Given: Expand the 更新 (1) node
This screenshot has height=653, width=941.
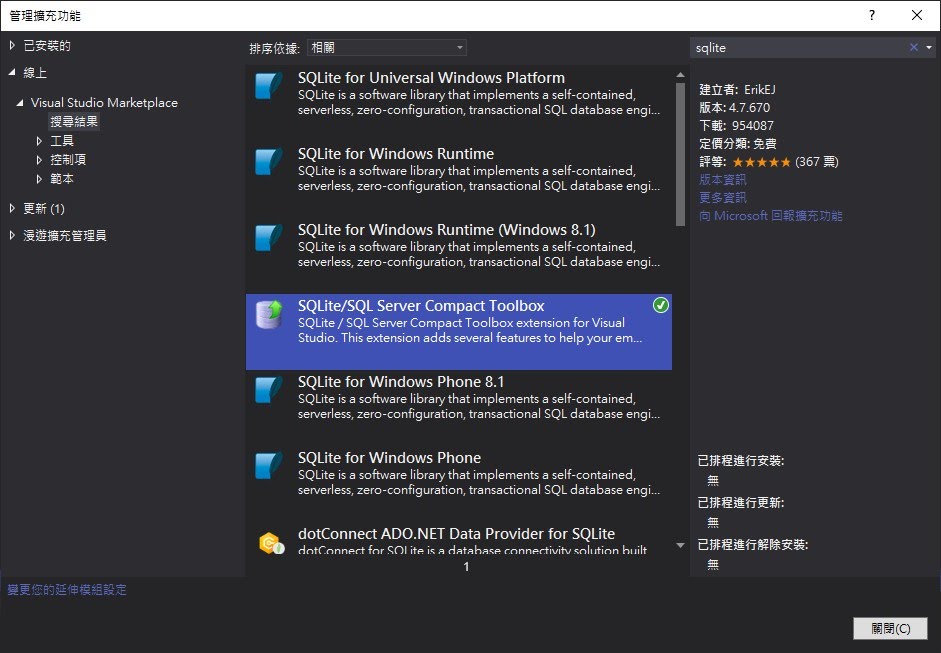Looking at the screenshot, I should (x=12, y=208).
